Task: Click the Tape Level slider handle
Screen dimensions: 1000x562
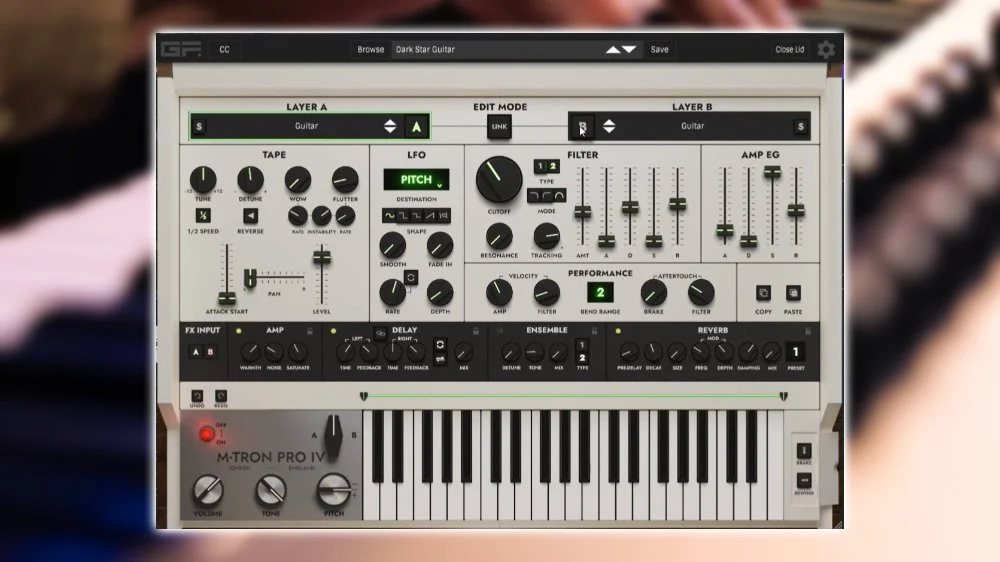Action: pyautogui.click(x=321, y=257)
